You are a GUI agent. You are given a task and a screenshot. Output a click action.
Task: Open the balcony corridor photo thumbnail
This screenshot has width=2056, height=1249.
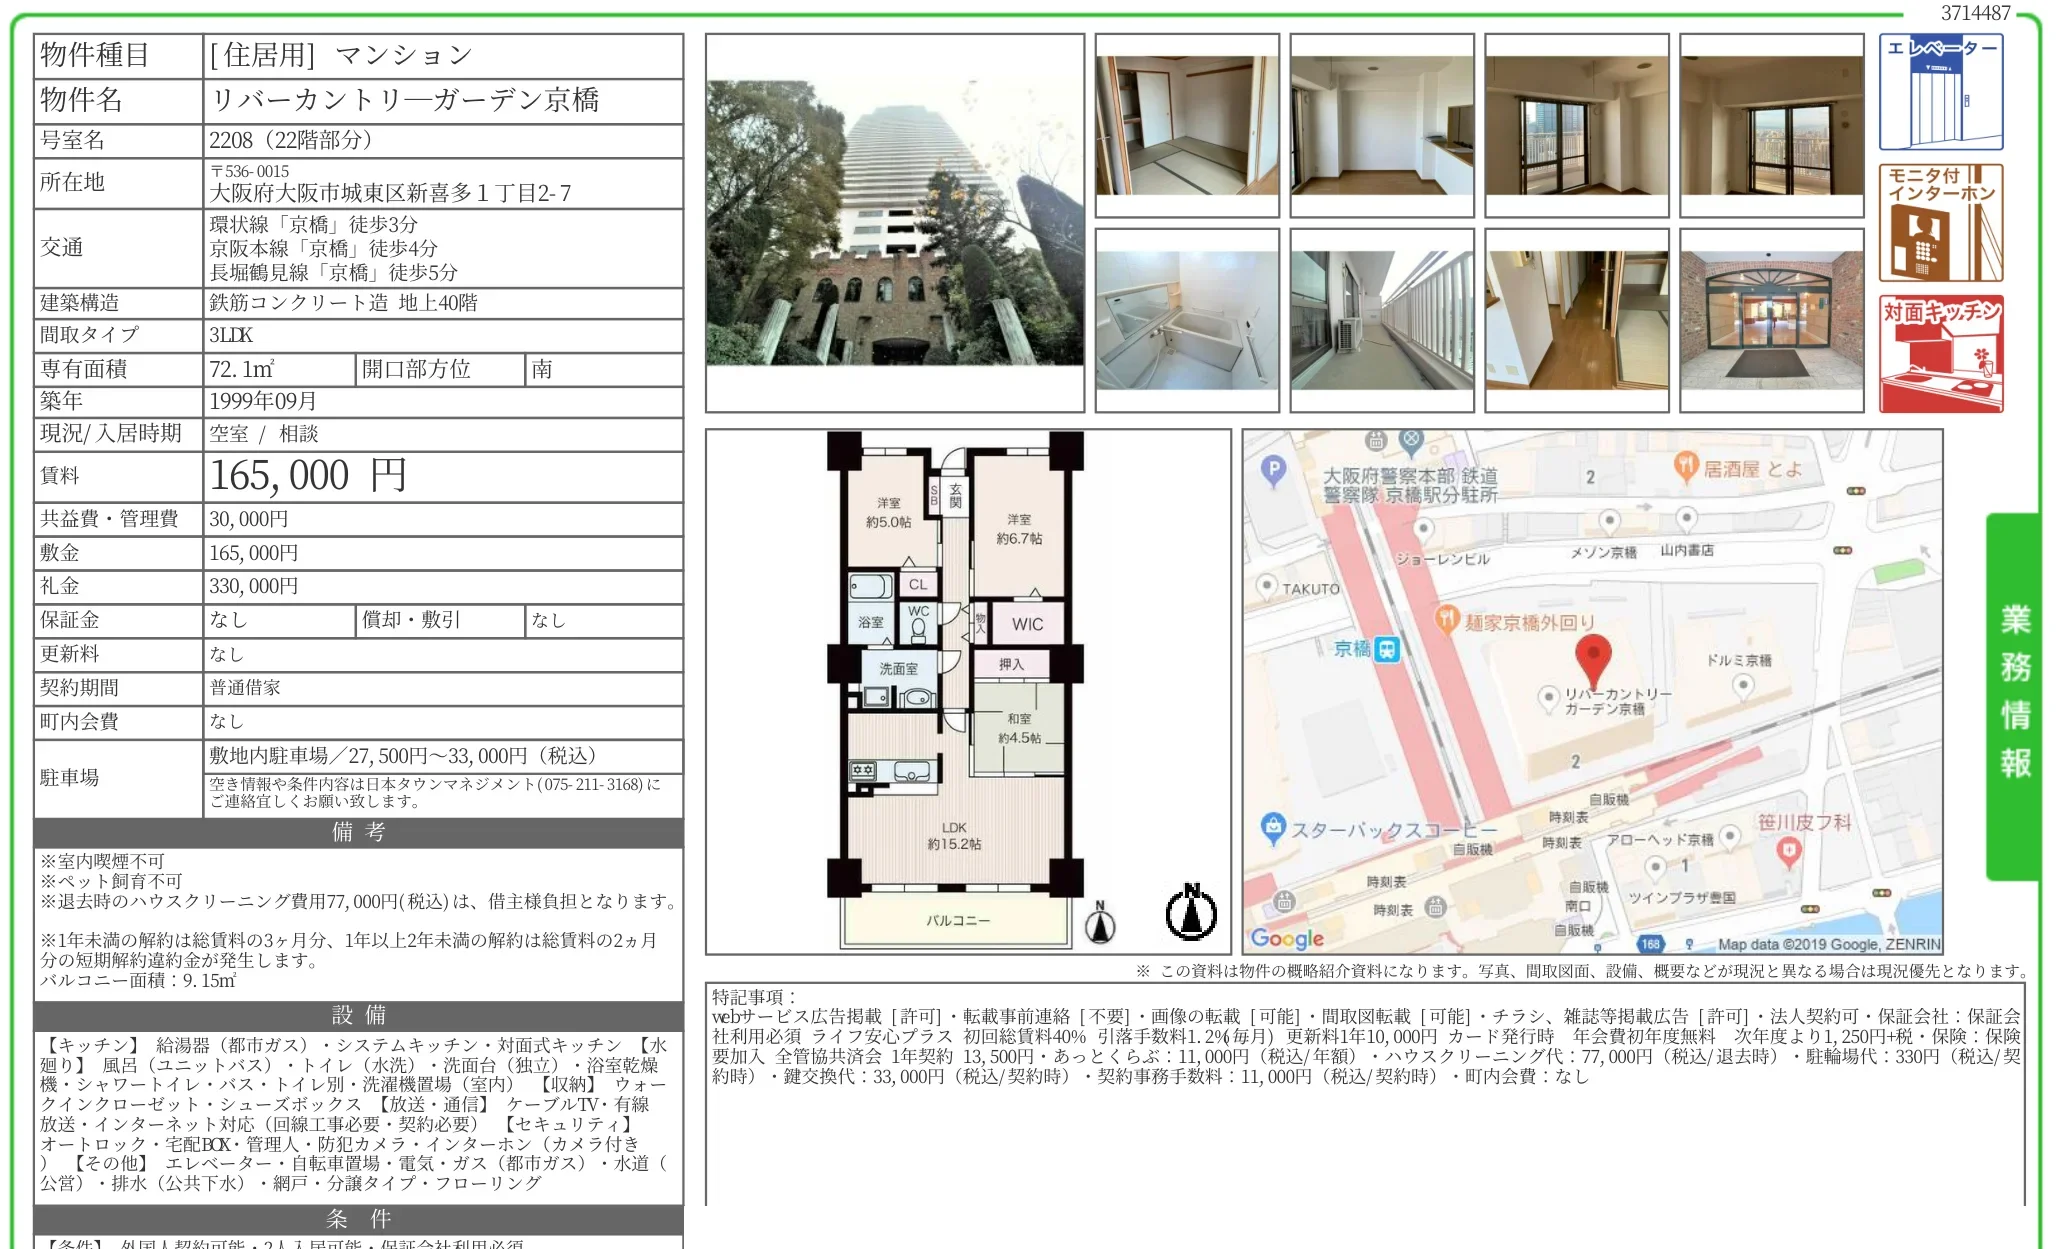pyautogui.click(x=1381, y=320)
